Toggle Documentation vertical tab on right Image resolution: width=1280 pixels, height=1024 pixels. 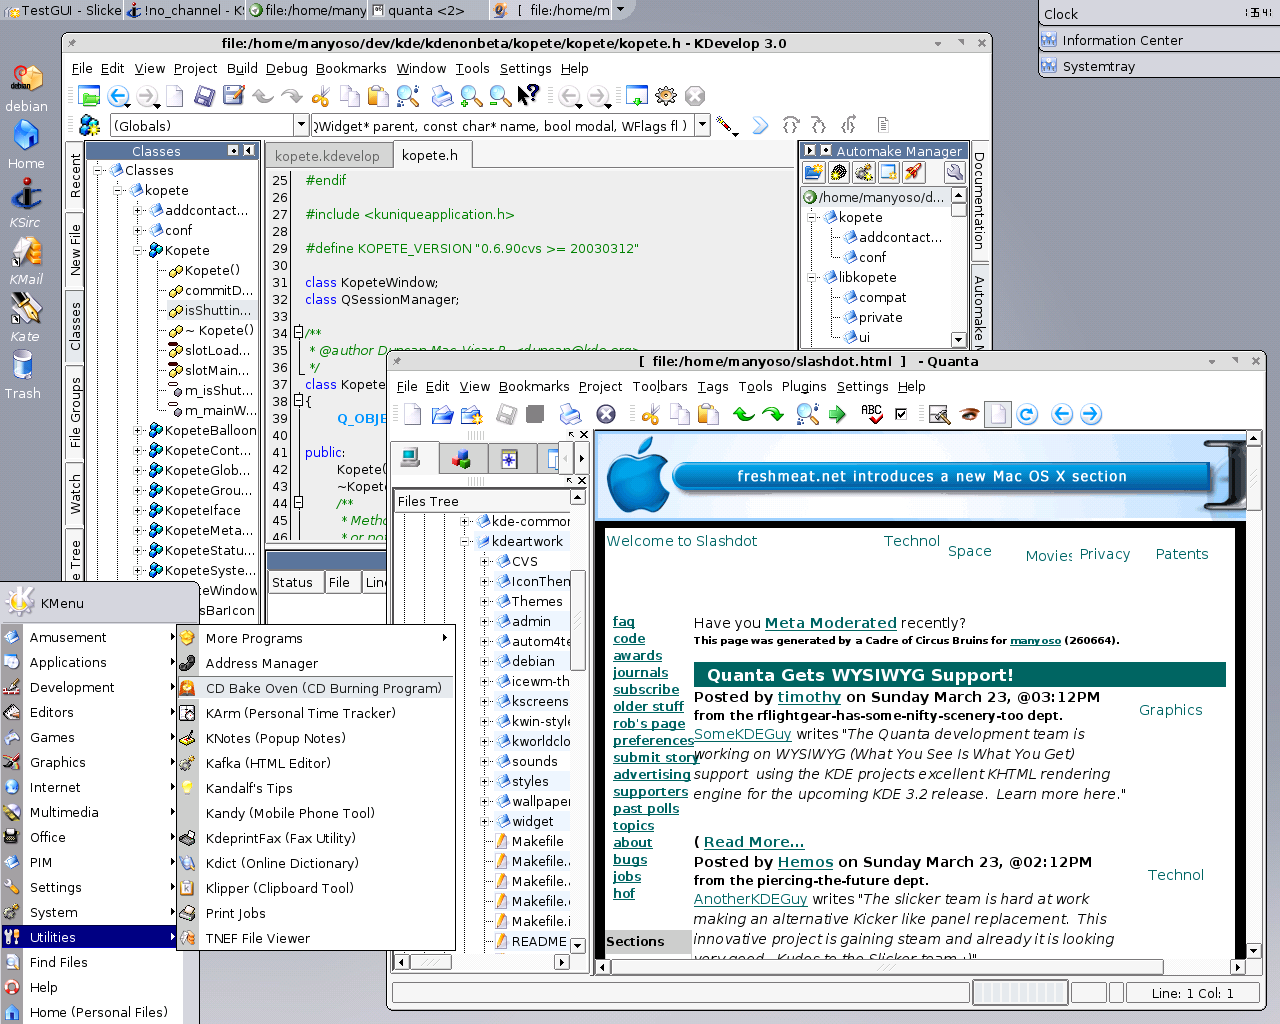[979, 201]
